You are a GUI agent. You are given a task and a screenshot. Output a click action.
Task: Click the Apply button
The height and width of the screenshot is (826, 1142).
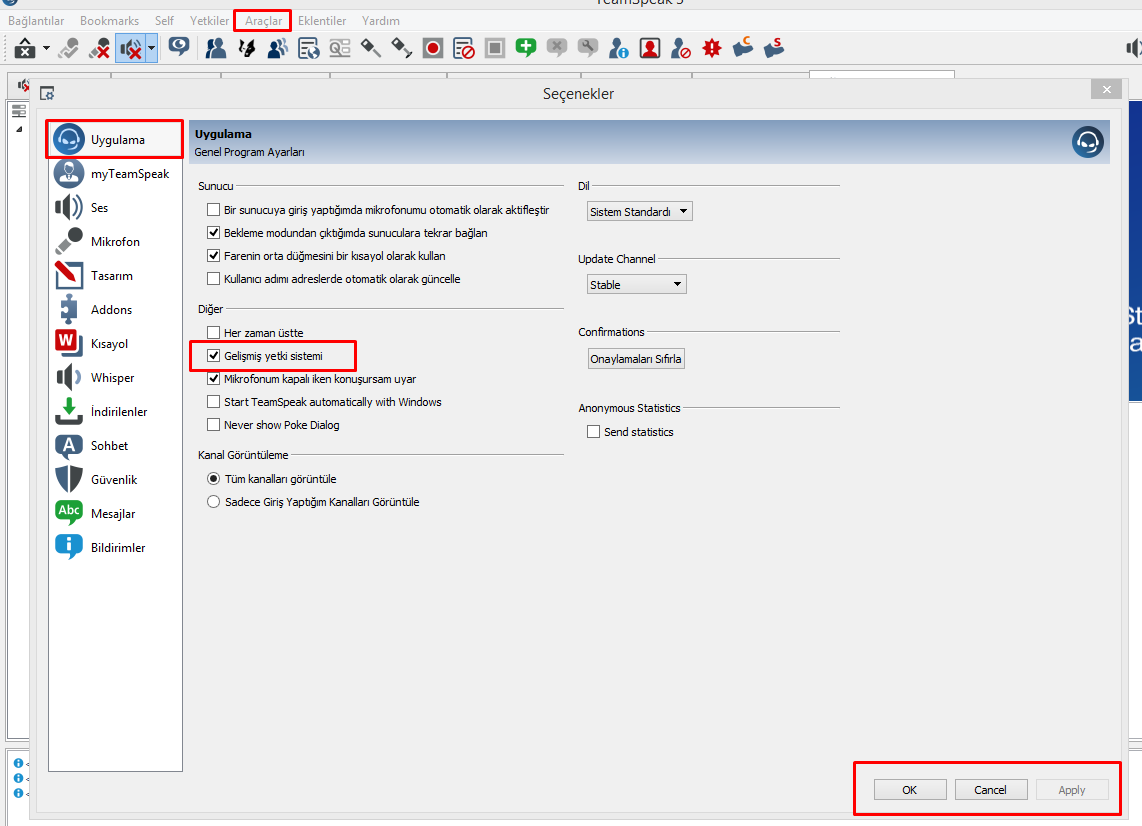(x=1071, y=790)
